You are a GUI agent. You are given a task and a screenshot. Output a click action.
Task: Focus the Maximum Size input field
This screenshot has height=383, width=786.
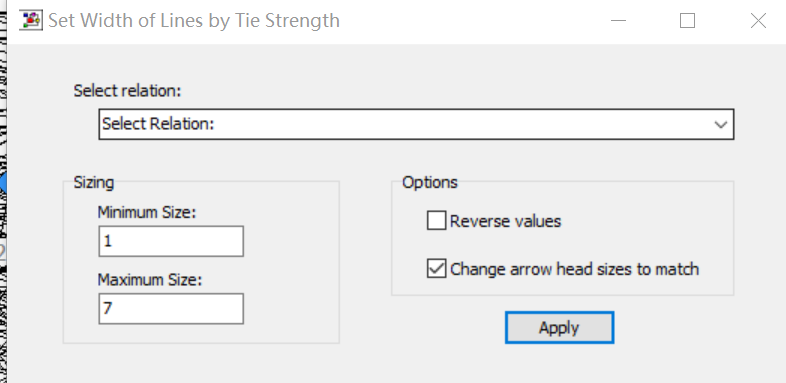[171, 308]
